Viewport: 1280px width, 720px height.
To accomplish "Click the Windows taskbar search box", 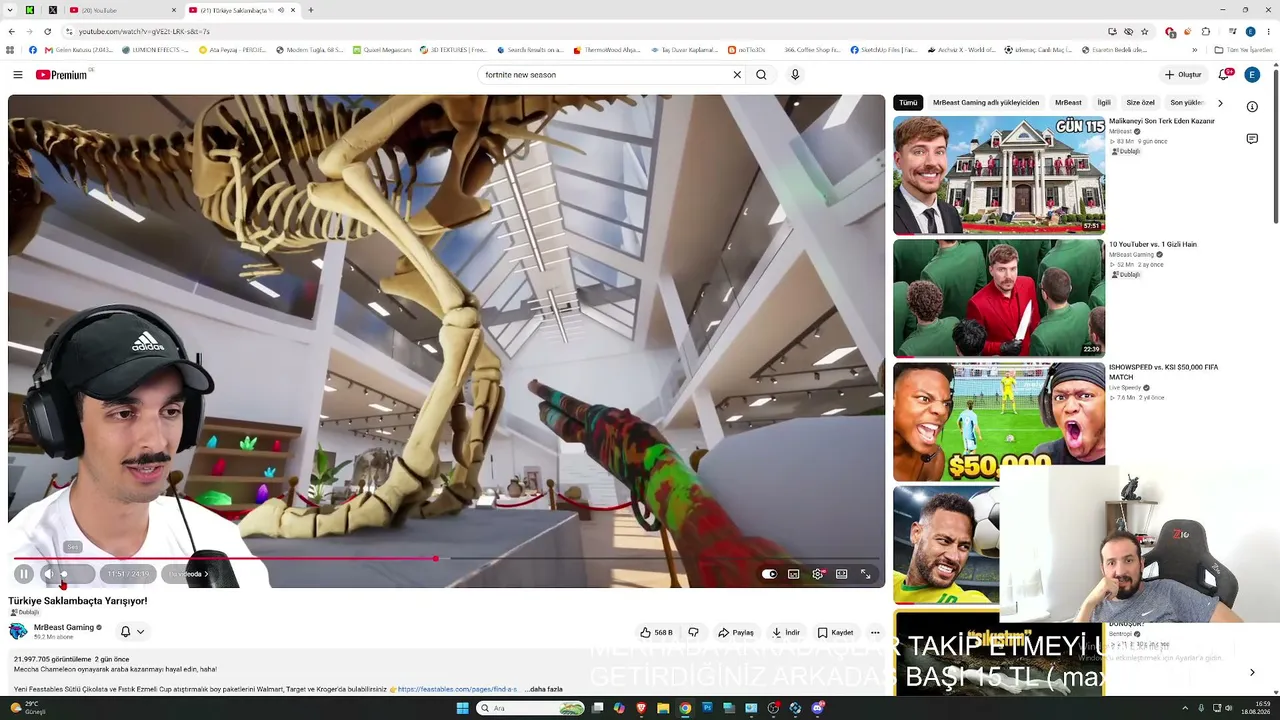I will [531, 708].
